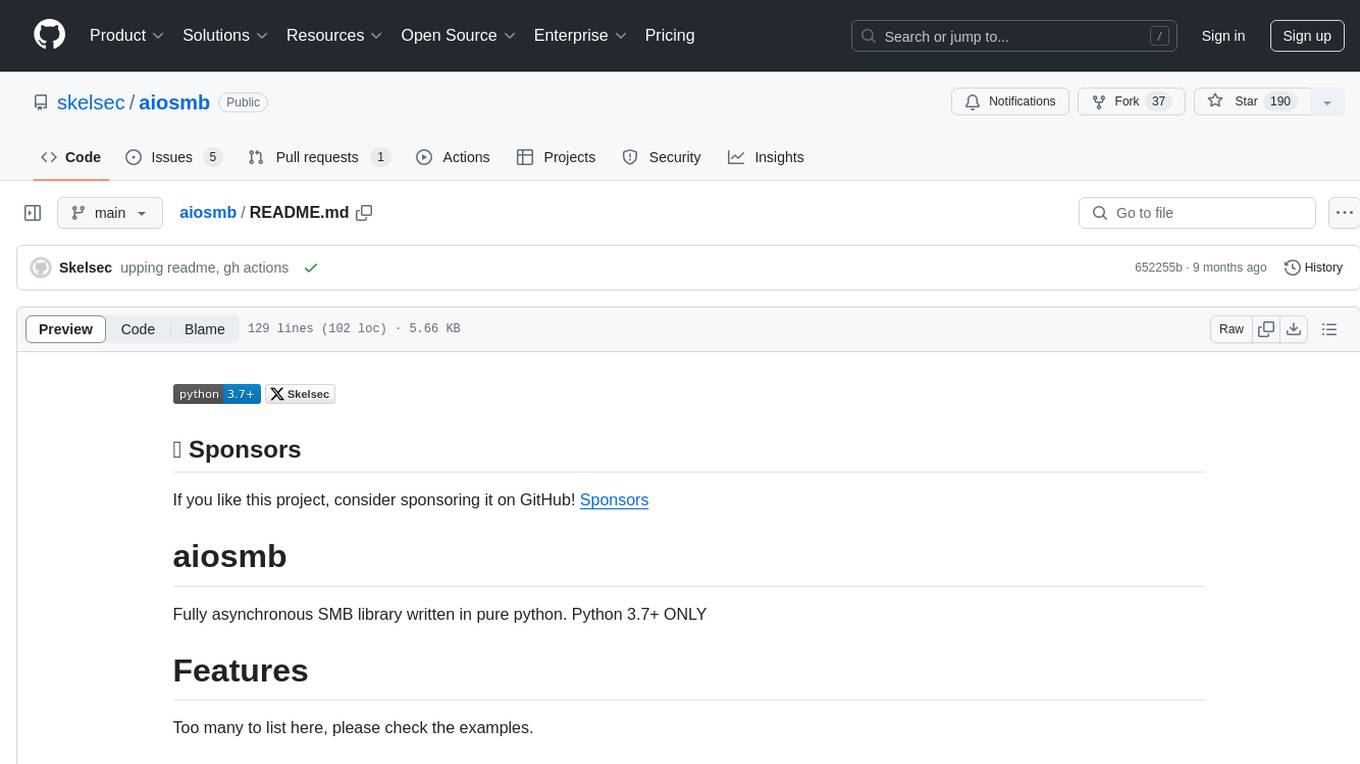
Task: Open commit 652255b
Action: [1158, 268]
